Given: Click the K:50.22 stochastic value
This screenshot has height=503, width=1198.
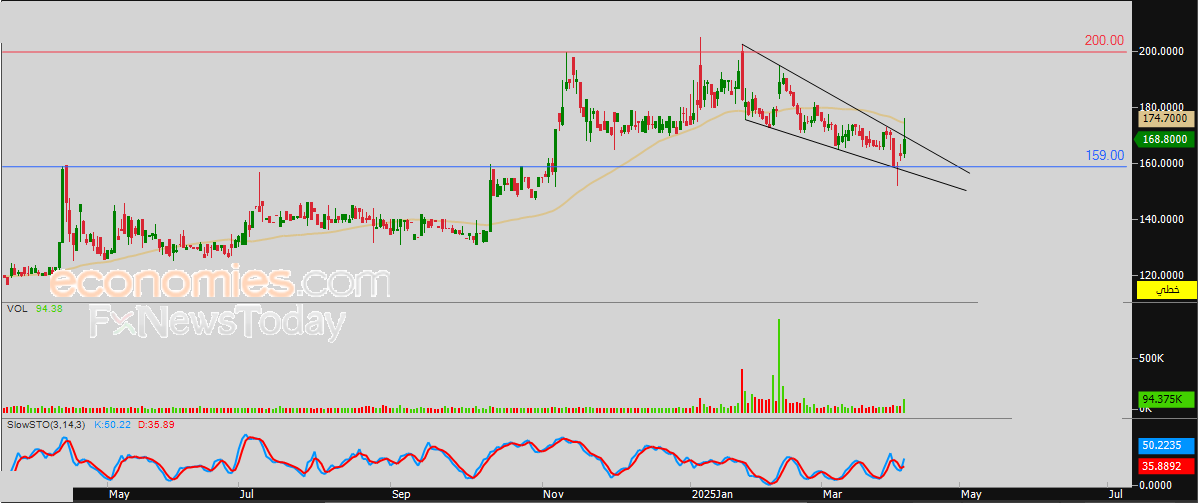Looking at the screenshot, I should [x=114, y=423].
